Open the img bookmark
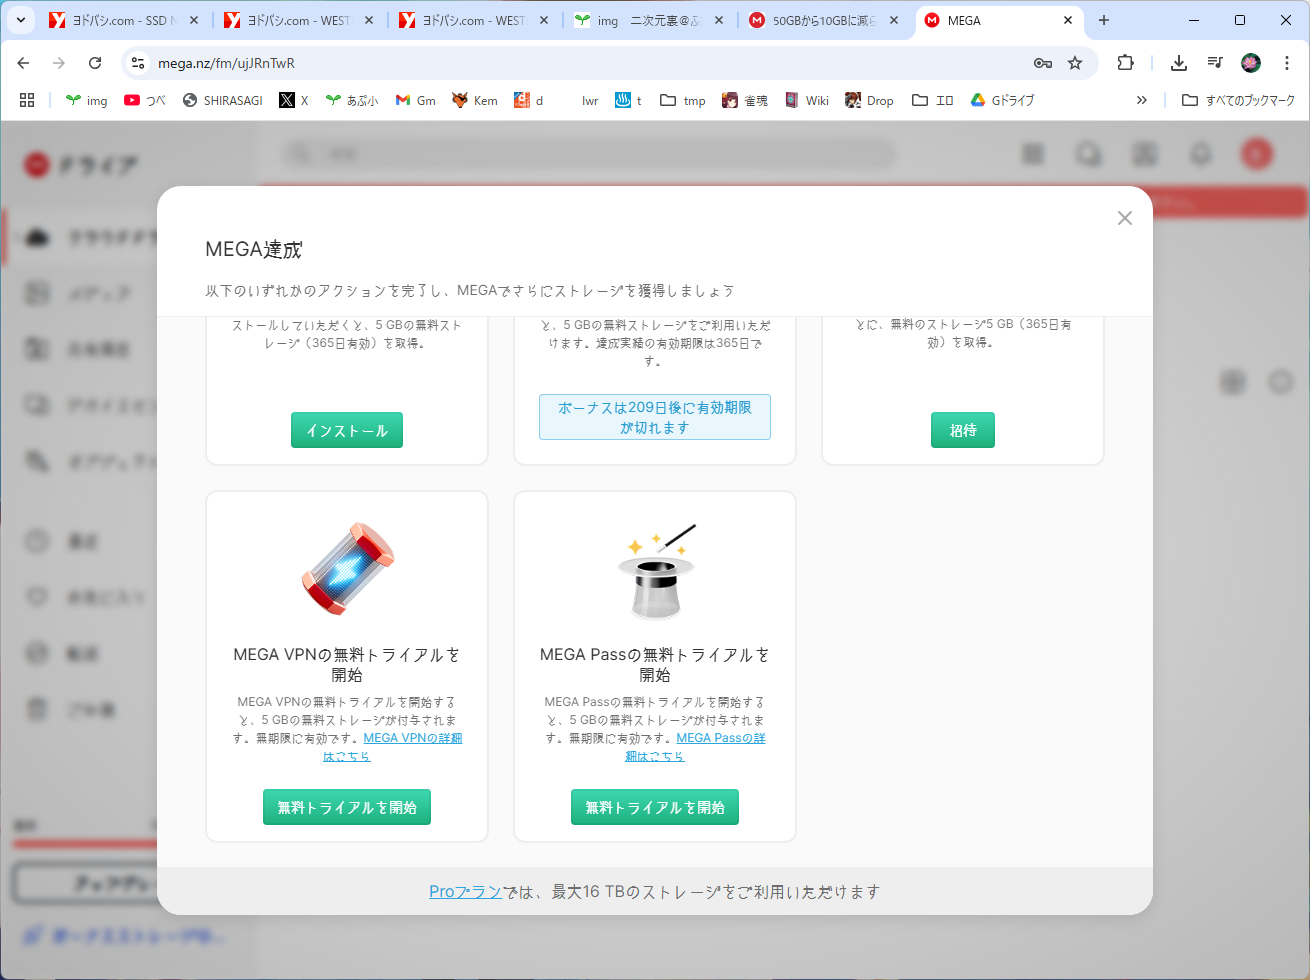This screenshot has width=1310, height=980. point(86,100)
